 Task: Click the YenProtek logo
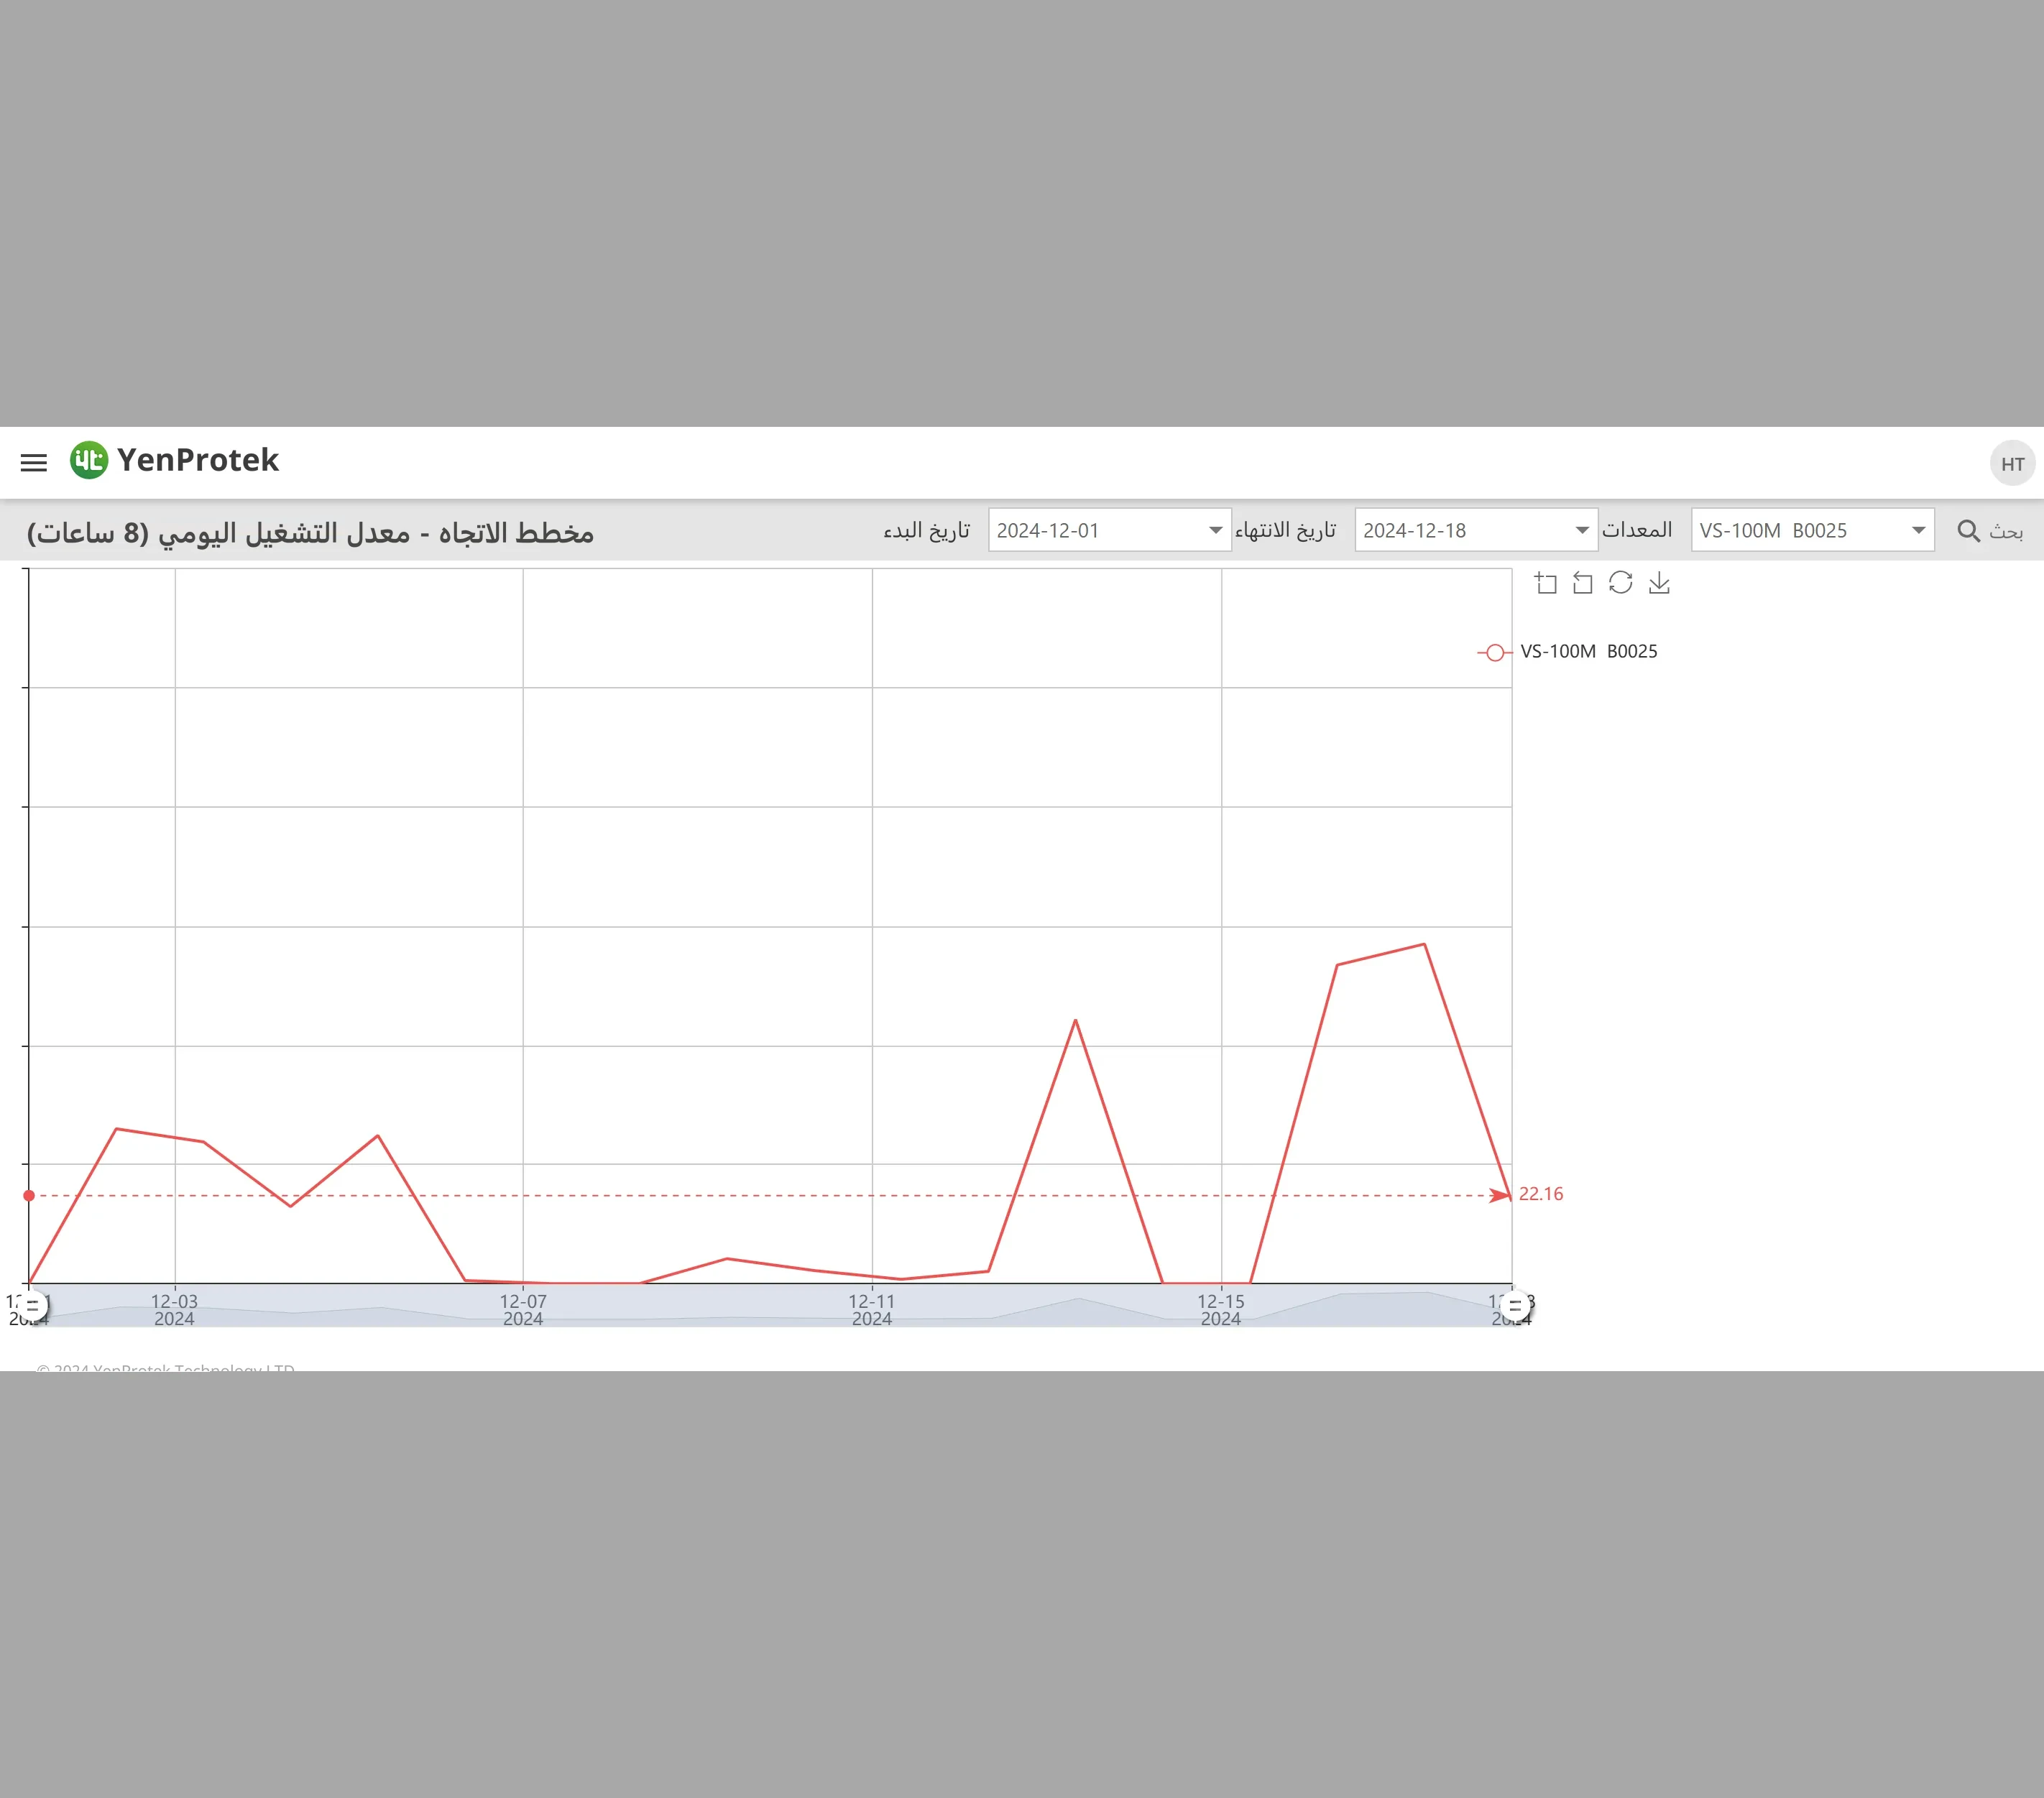click(x=174, y=460)
